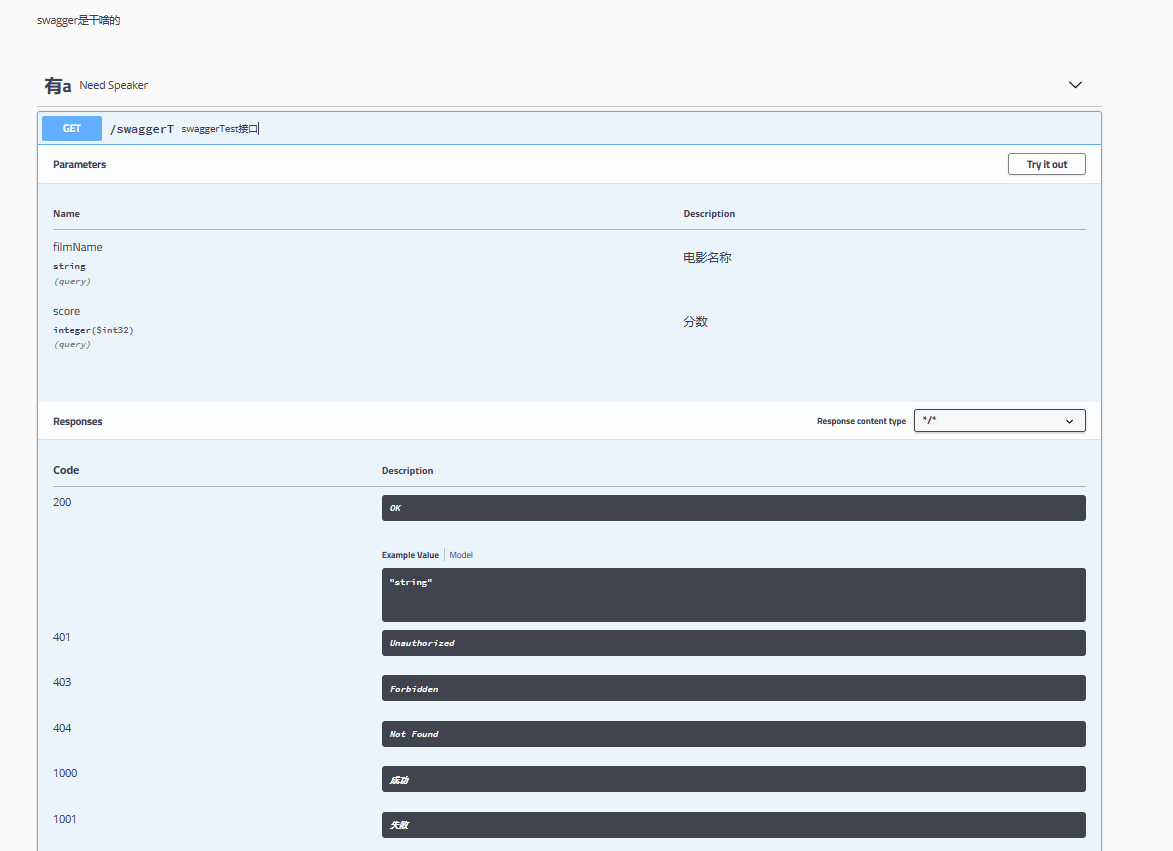The image size is (1173, 851).
Task: Click the 404 response code
Action: click(62, 728)
